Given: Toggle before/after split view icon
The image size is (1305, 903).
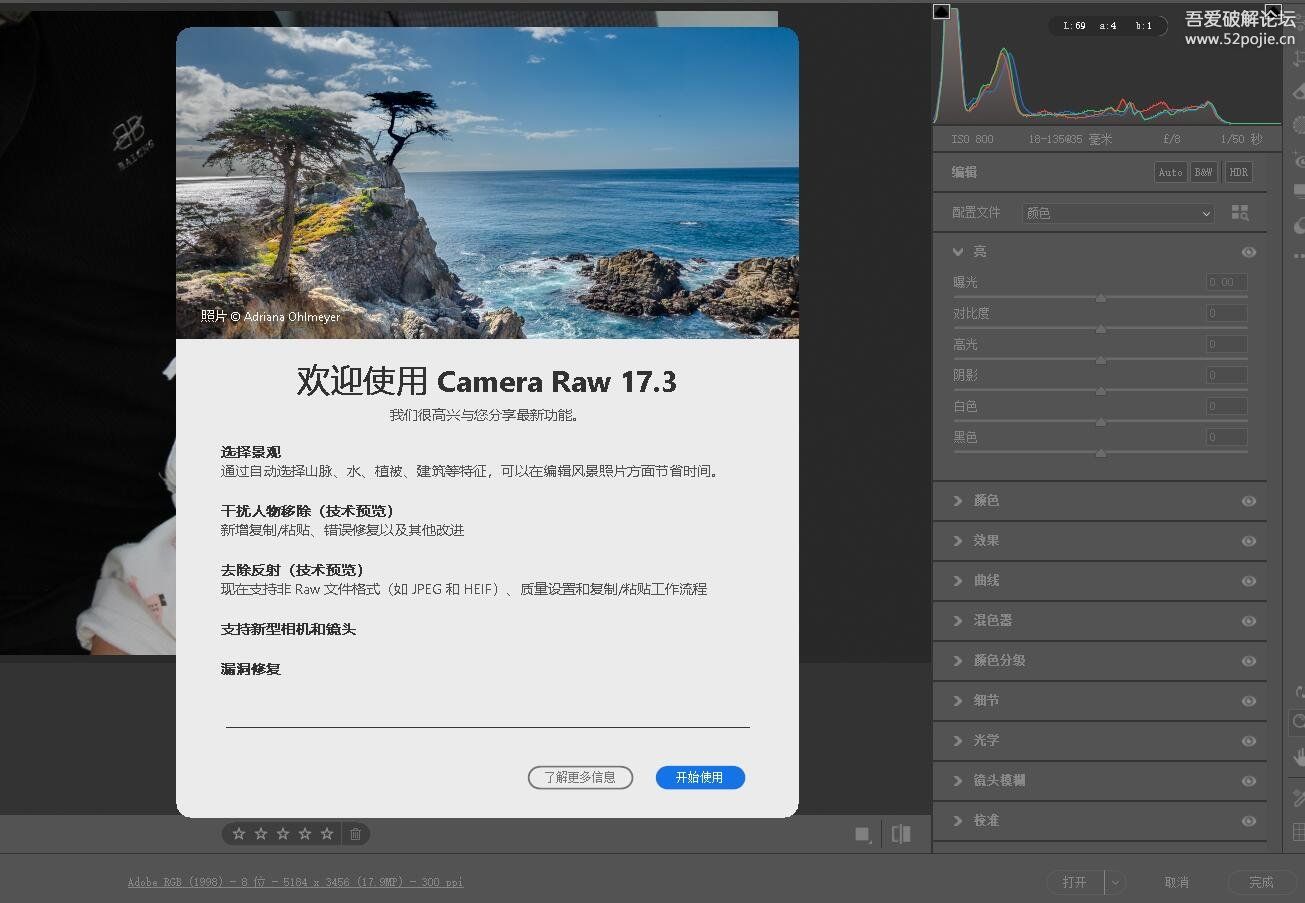Looking at the screenshot, I should (x=901, y=834).
